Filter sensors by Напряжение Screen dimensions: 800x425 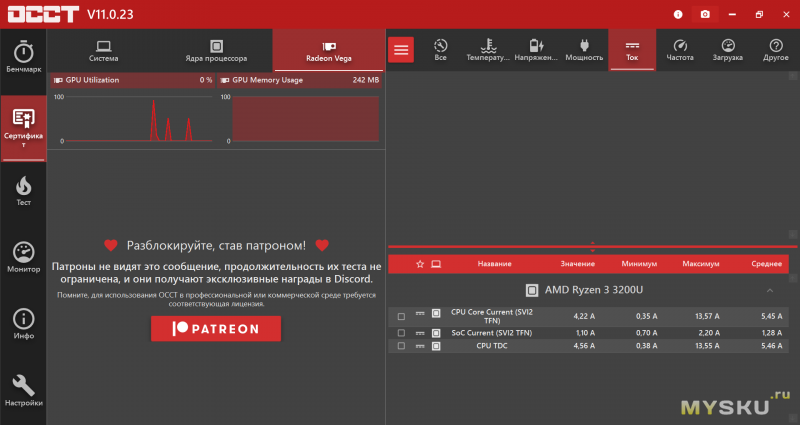[536, 50]
